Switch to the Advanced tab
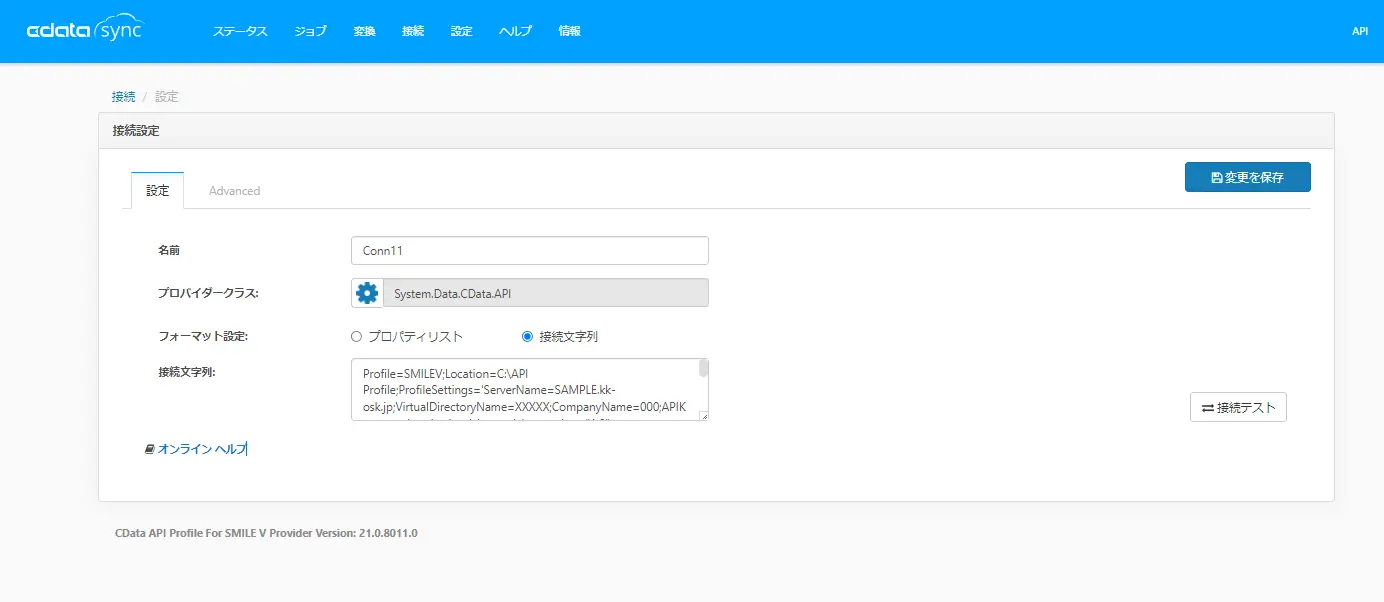The height and width of the screenshot is (602, 1384). 235,191
